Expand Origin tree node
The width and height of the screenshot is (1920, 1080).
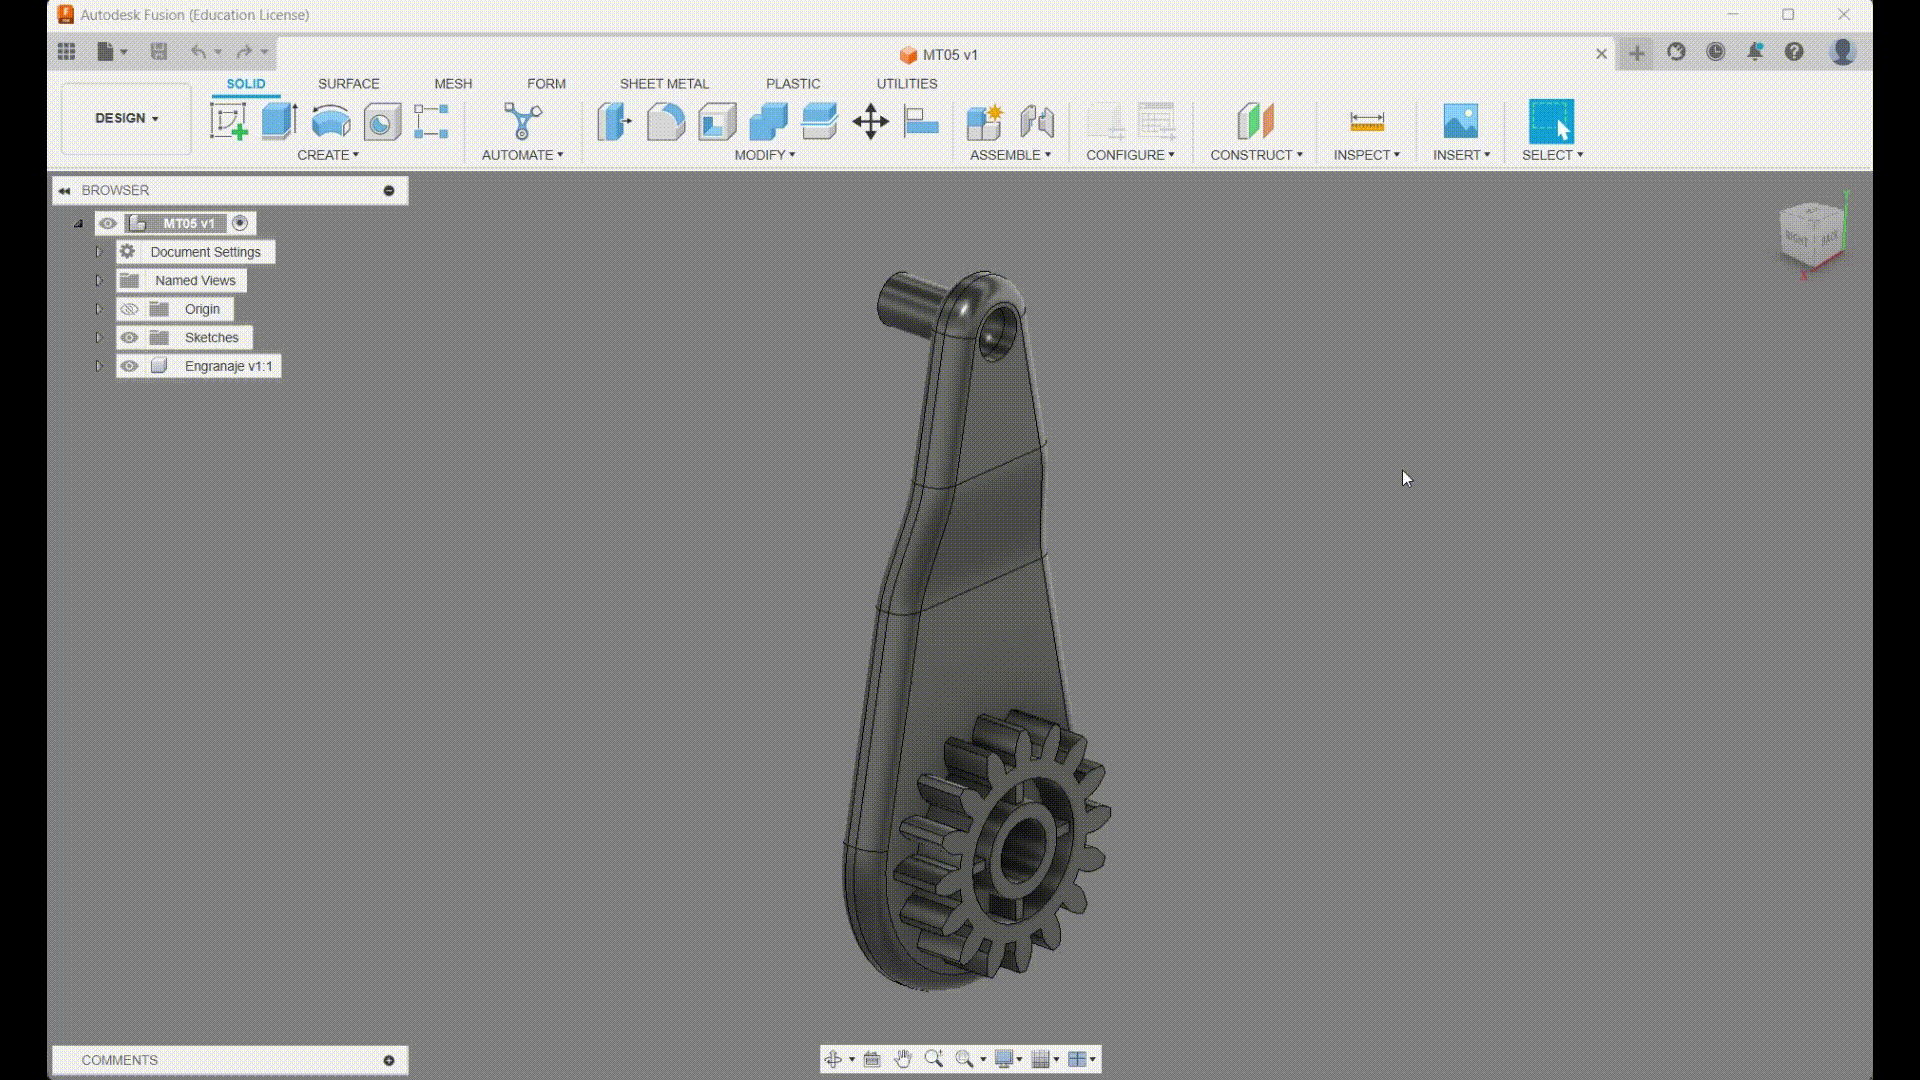tap(99, 309)
